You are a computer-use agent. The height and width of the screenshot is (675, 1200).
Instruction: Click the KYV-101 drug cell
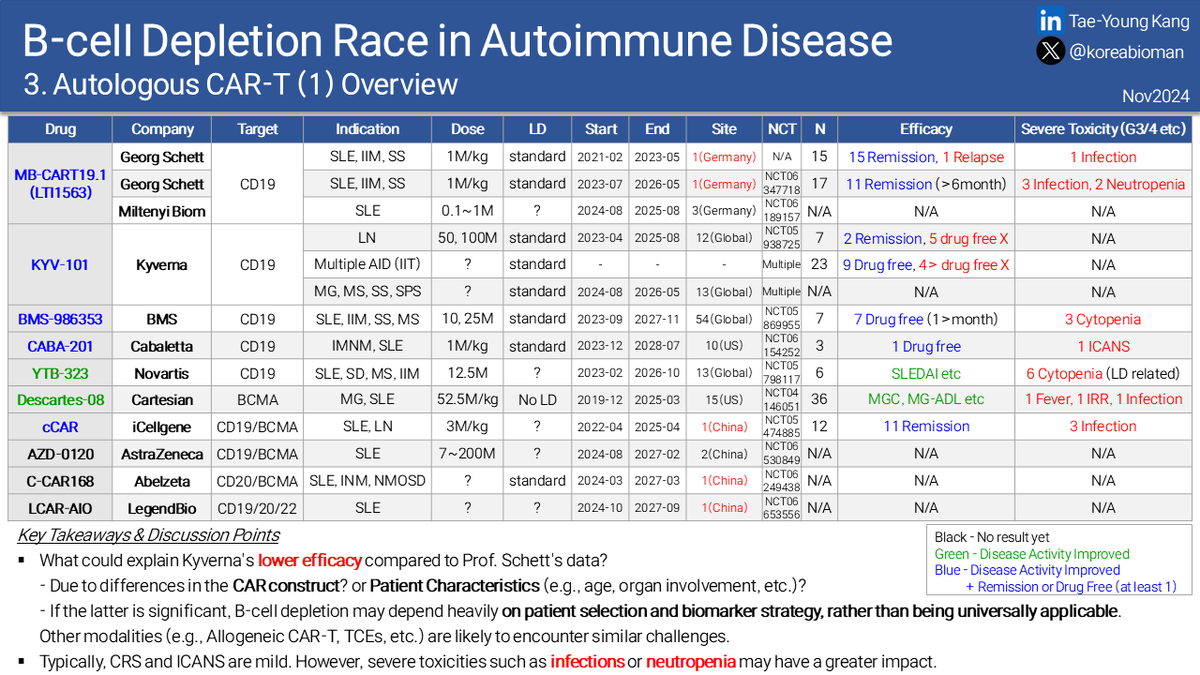60,265
